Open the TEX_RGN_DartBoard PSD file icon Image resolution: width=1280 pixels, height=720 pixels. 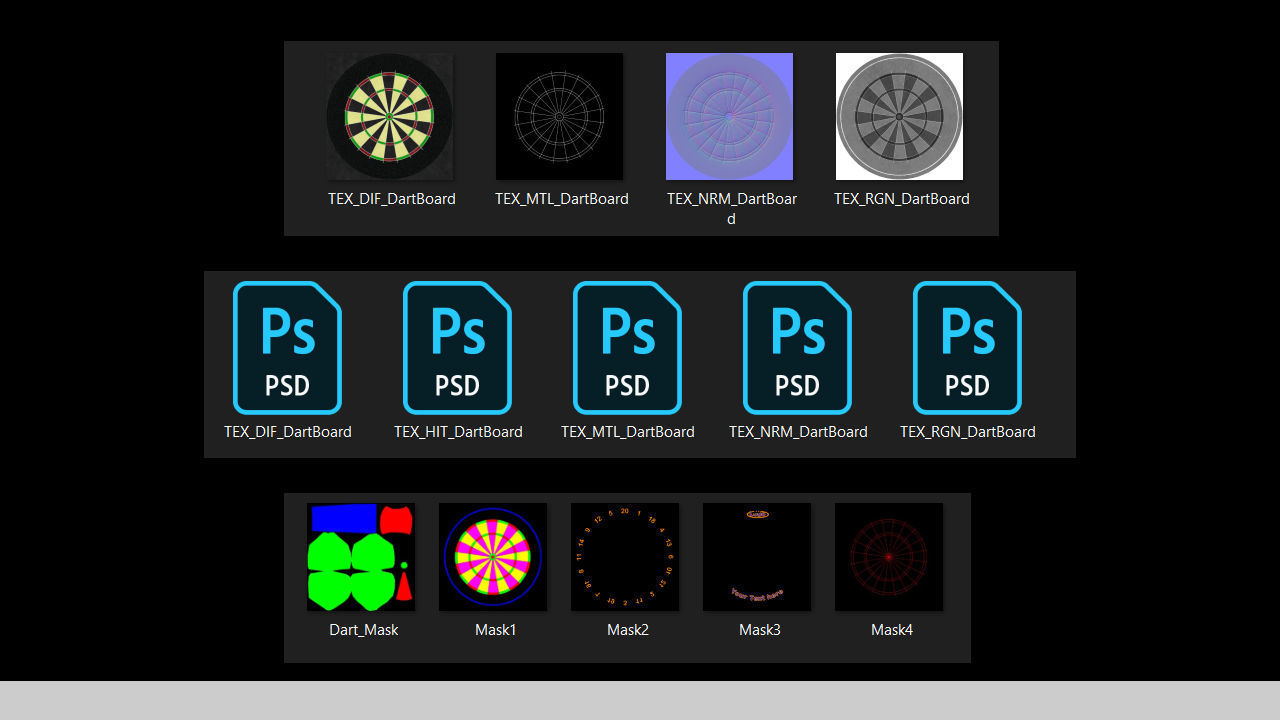pyautogui.click(x=967, y=348)
